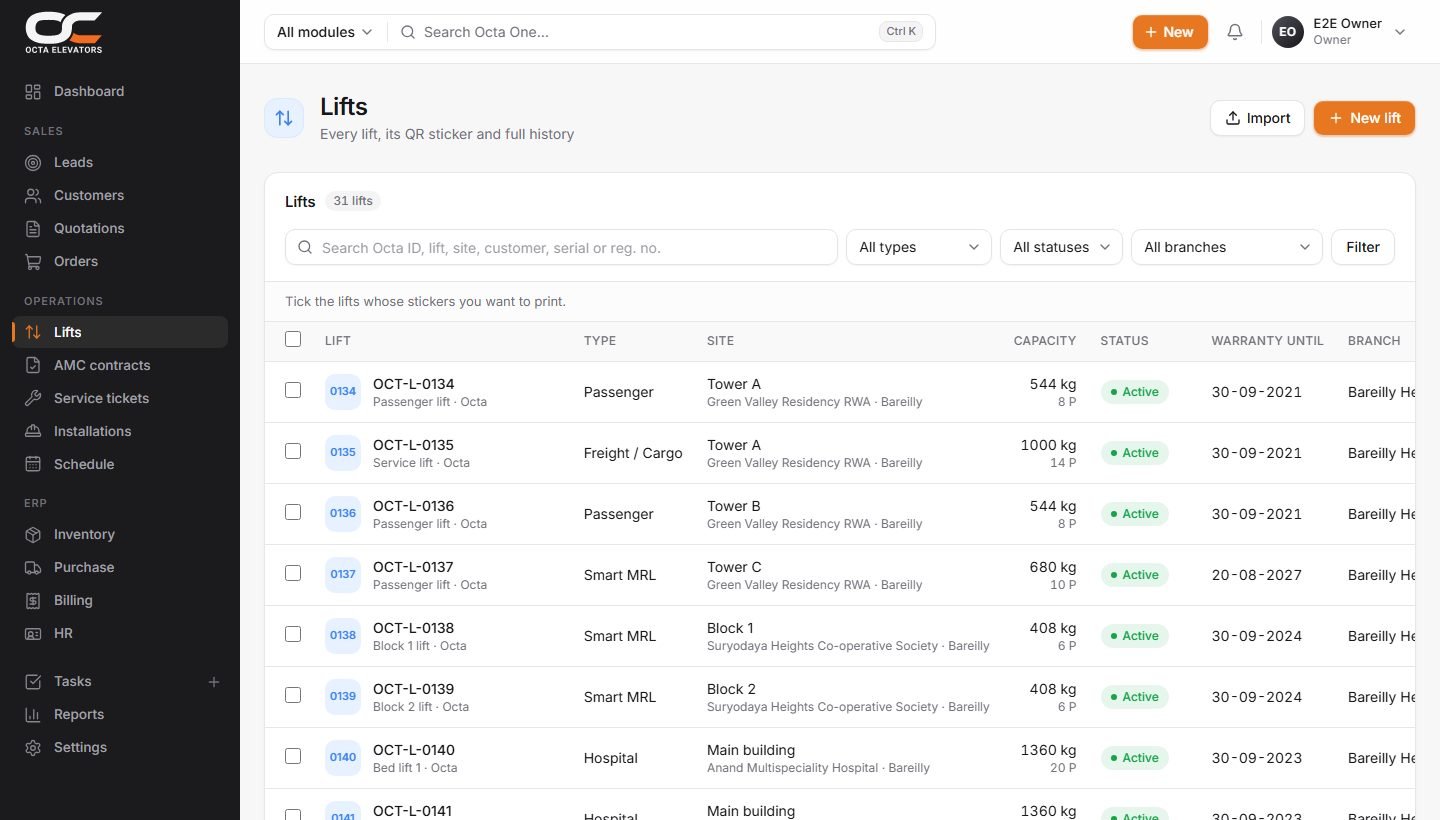
Task: Click the Import button
Action: point(1257,118)
